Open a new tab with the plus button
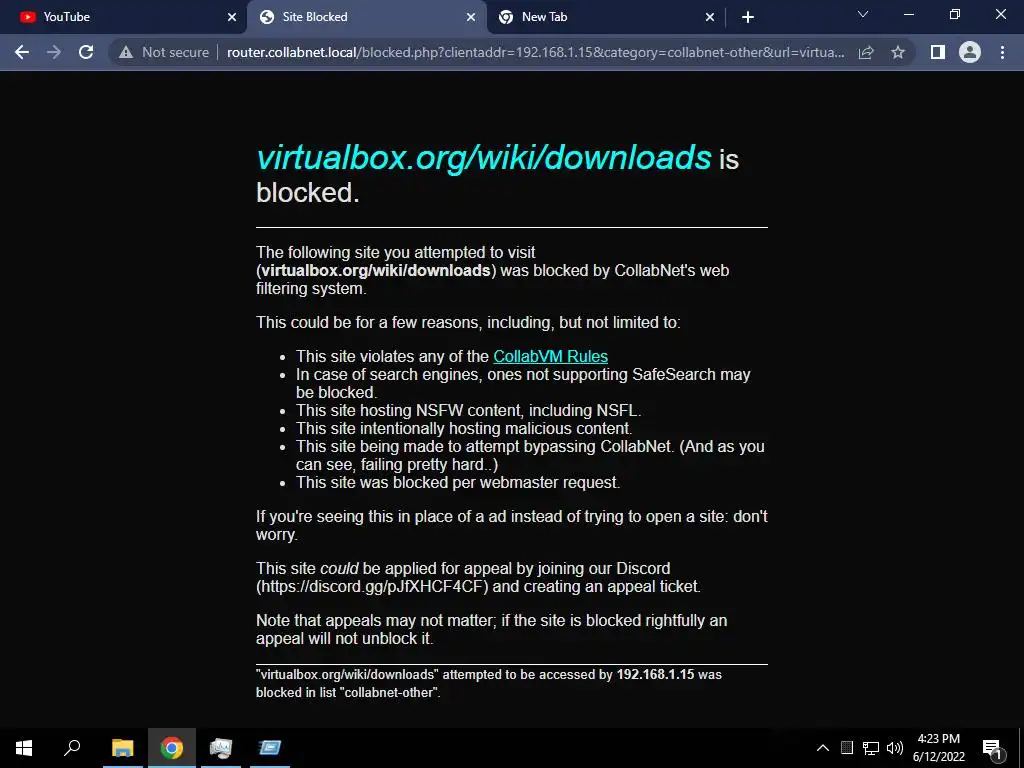 click(748, 17)
